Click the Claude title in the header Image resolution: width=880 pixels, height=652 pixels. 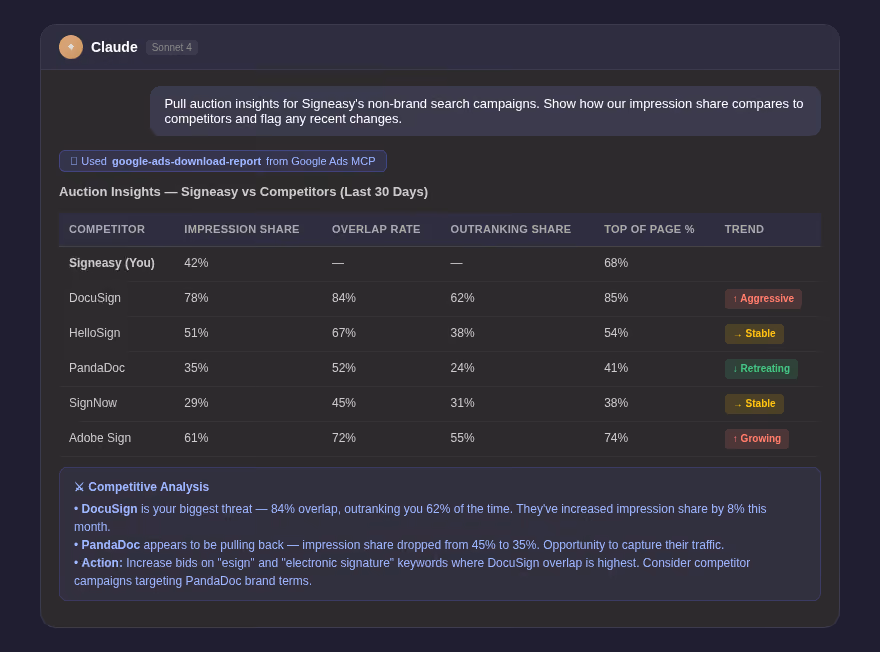pyautogui.click(x=114, y=47)
